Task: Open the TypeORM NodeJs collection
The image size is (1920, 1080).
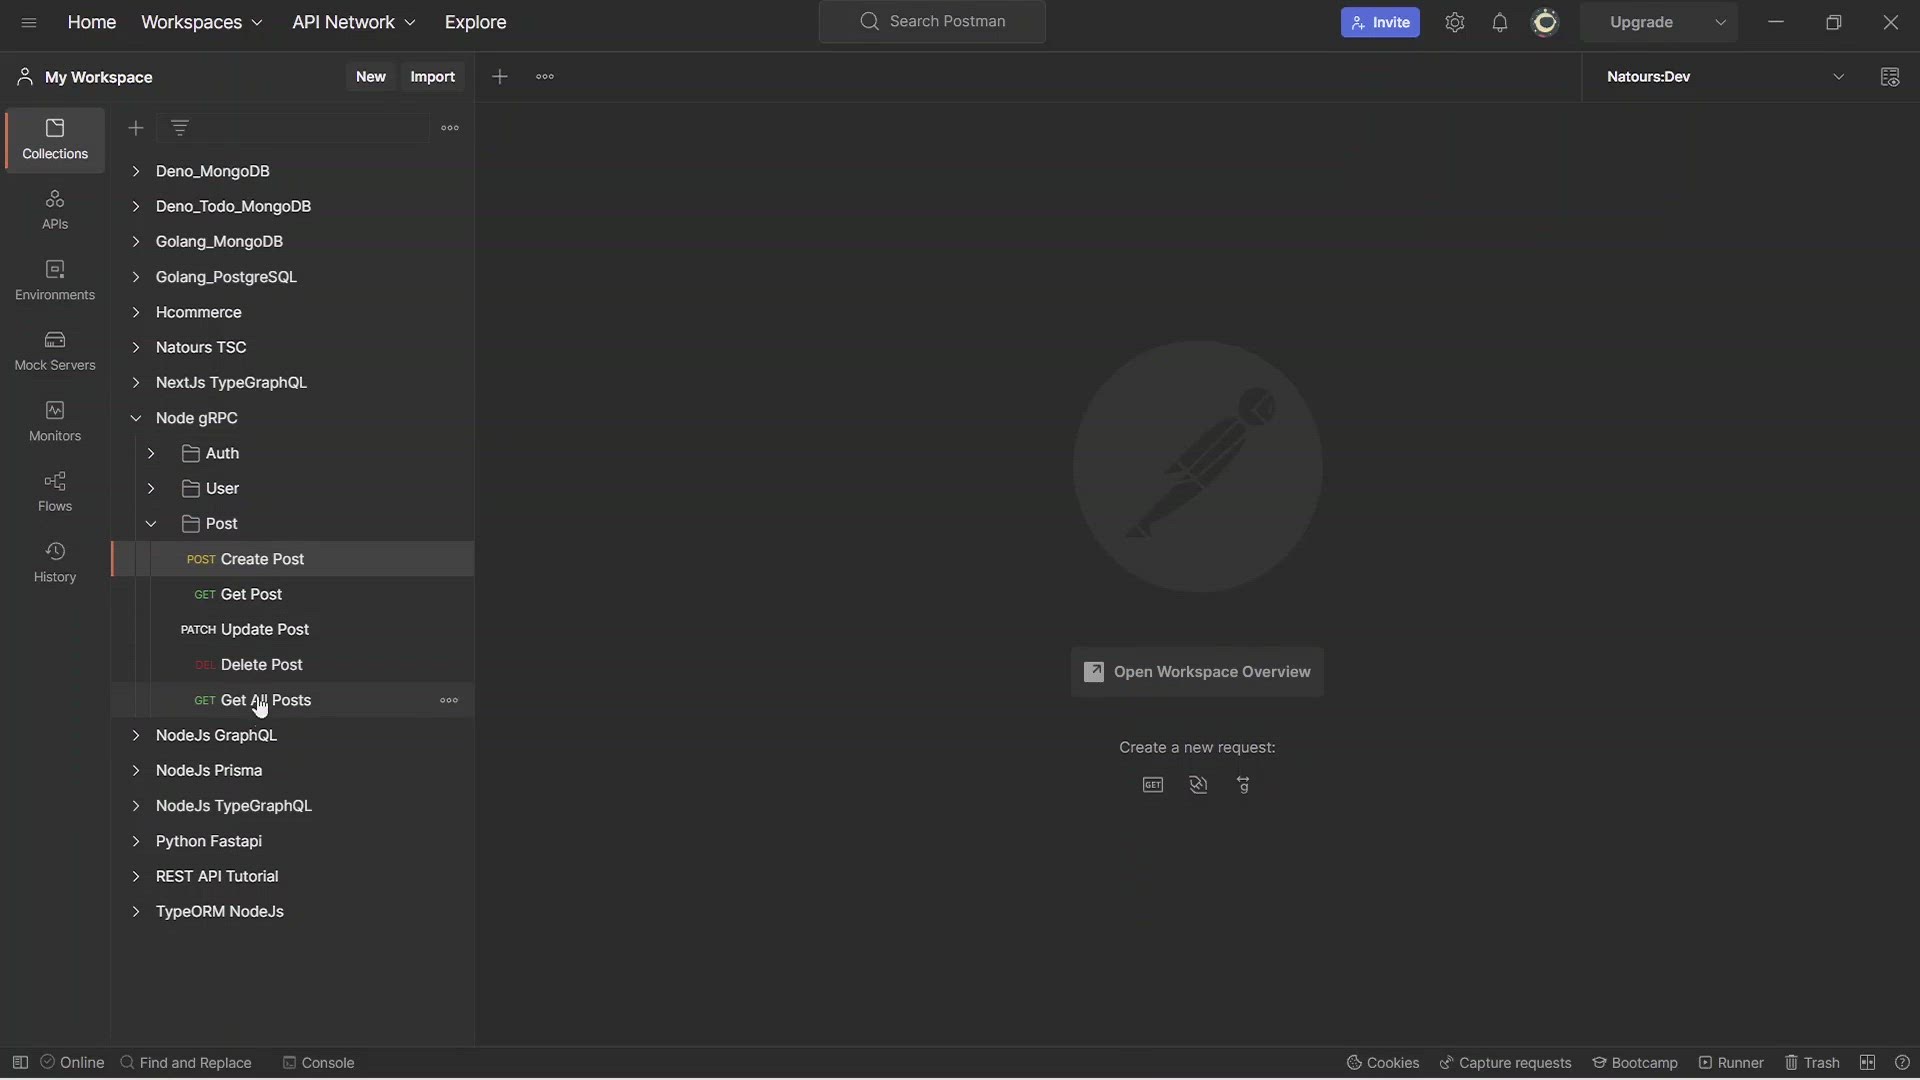Action: [x=220, y=912]
